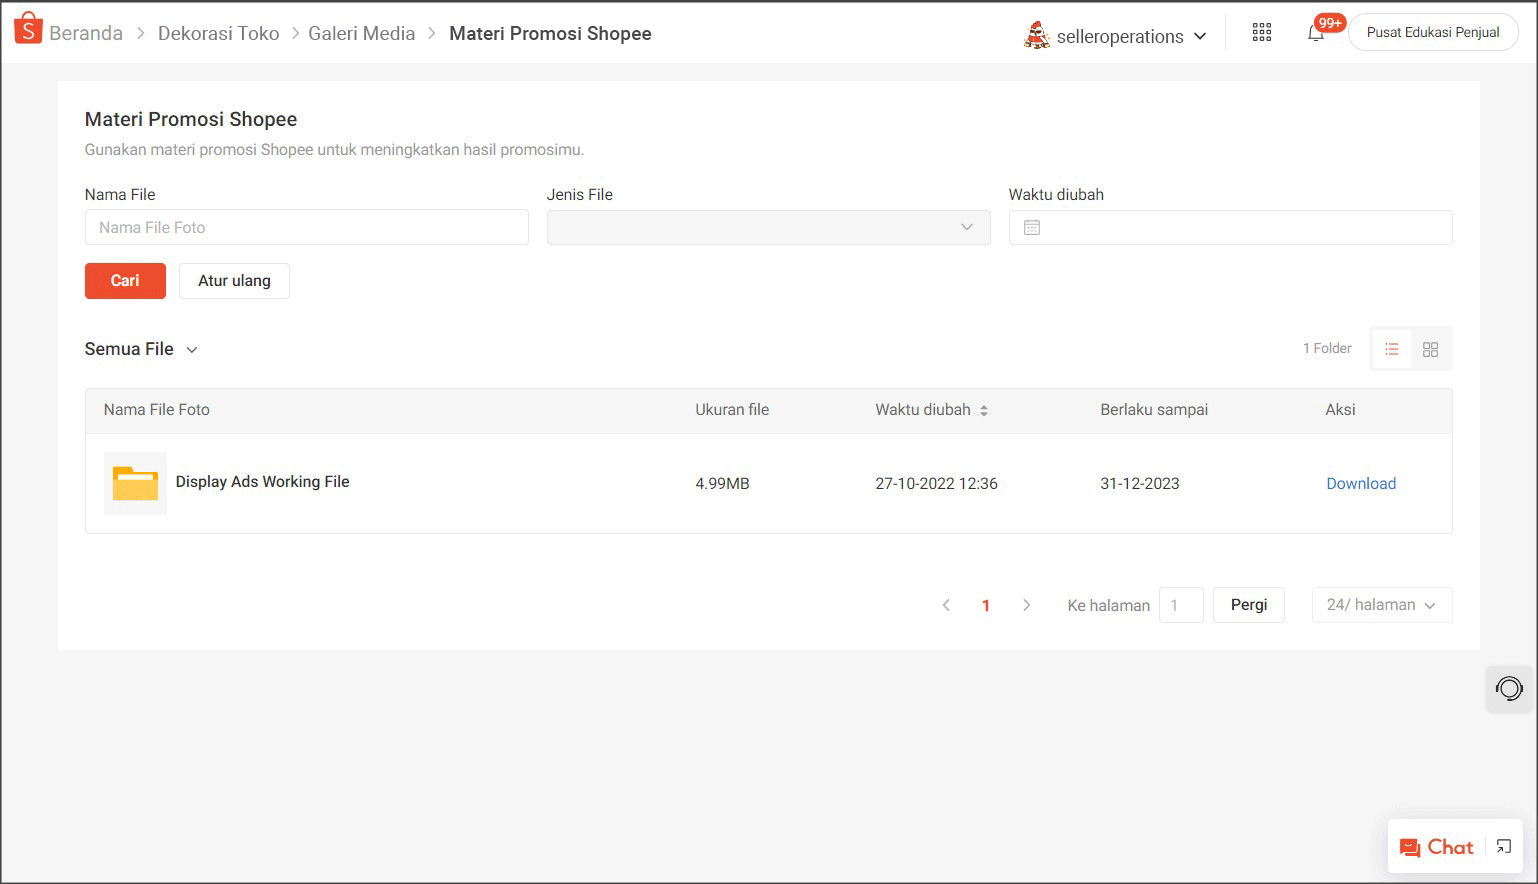Screen dimensions: 1538x884
Task: Open the Display Ads Working File folder icon
Action: click(135, 483)
